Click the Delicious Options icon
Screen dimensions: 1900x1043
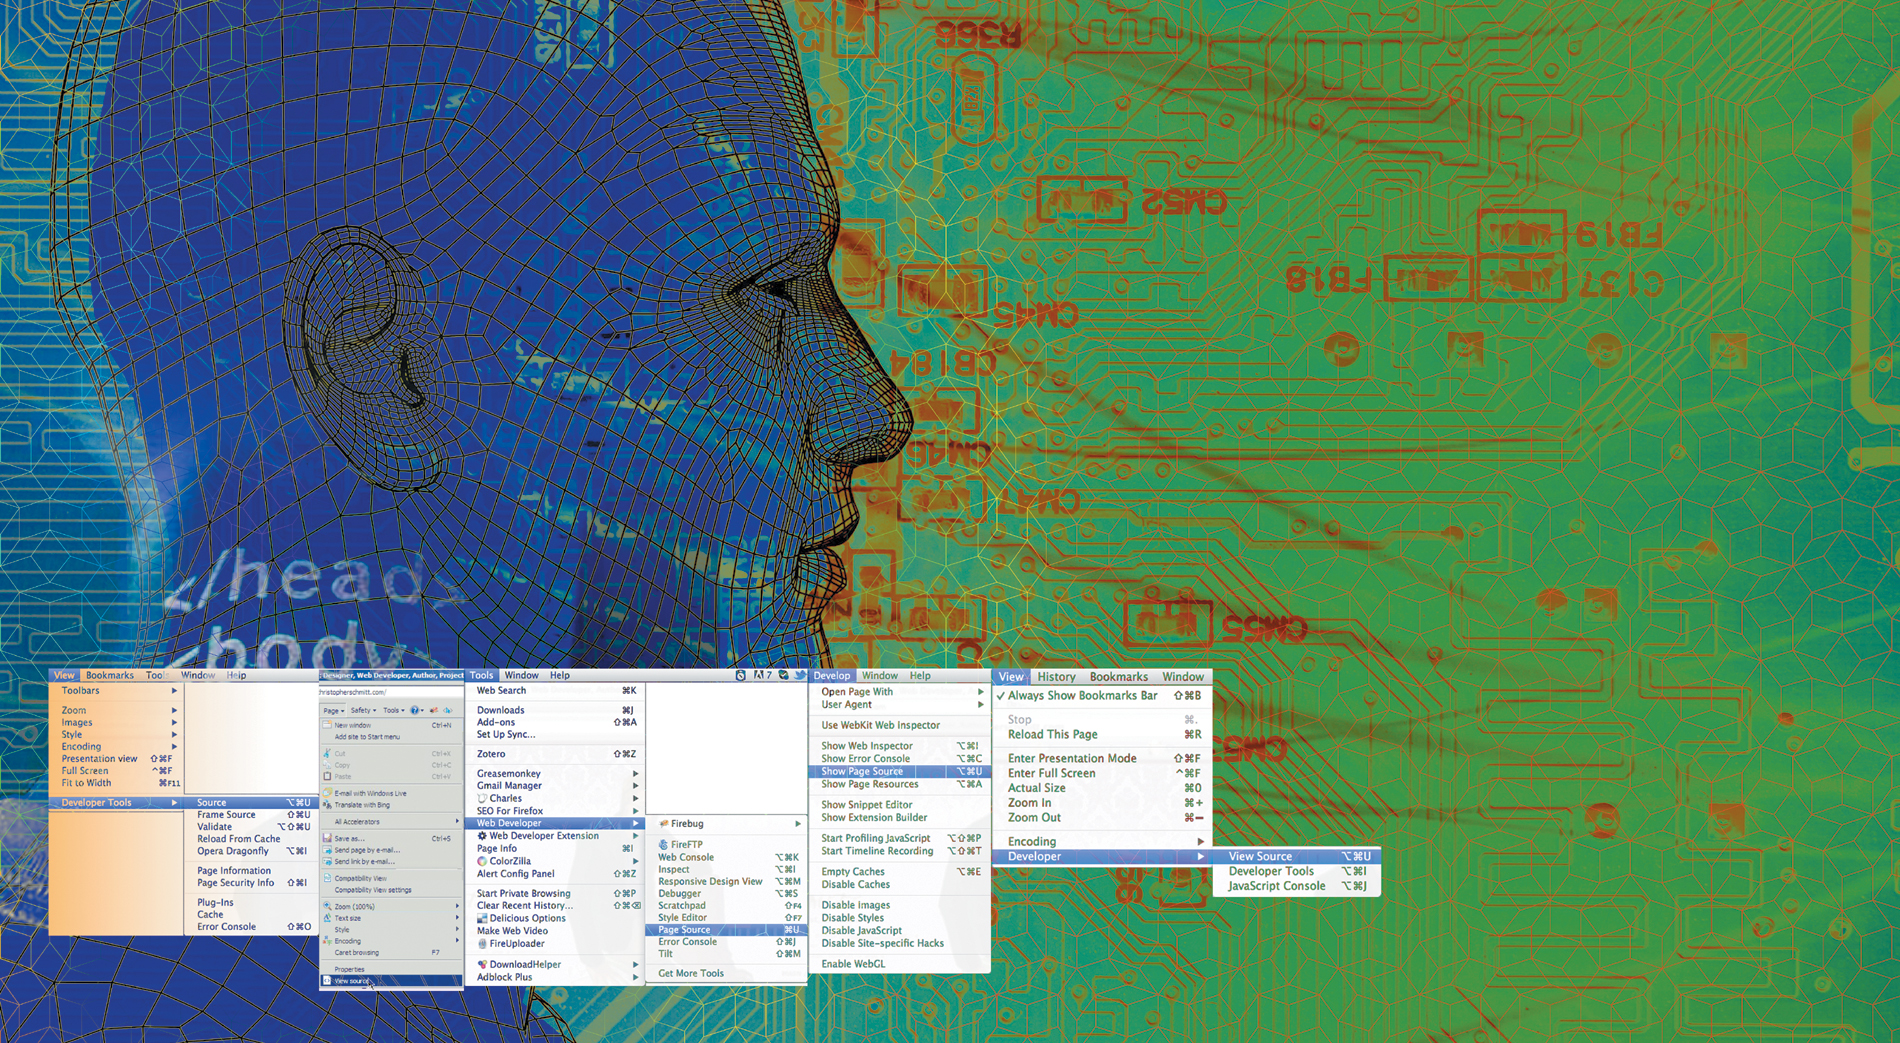tap(482, 918)
